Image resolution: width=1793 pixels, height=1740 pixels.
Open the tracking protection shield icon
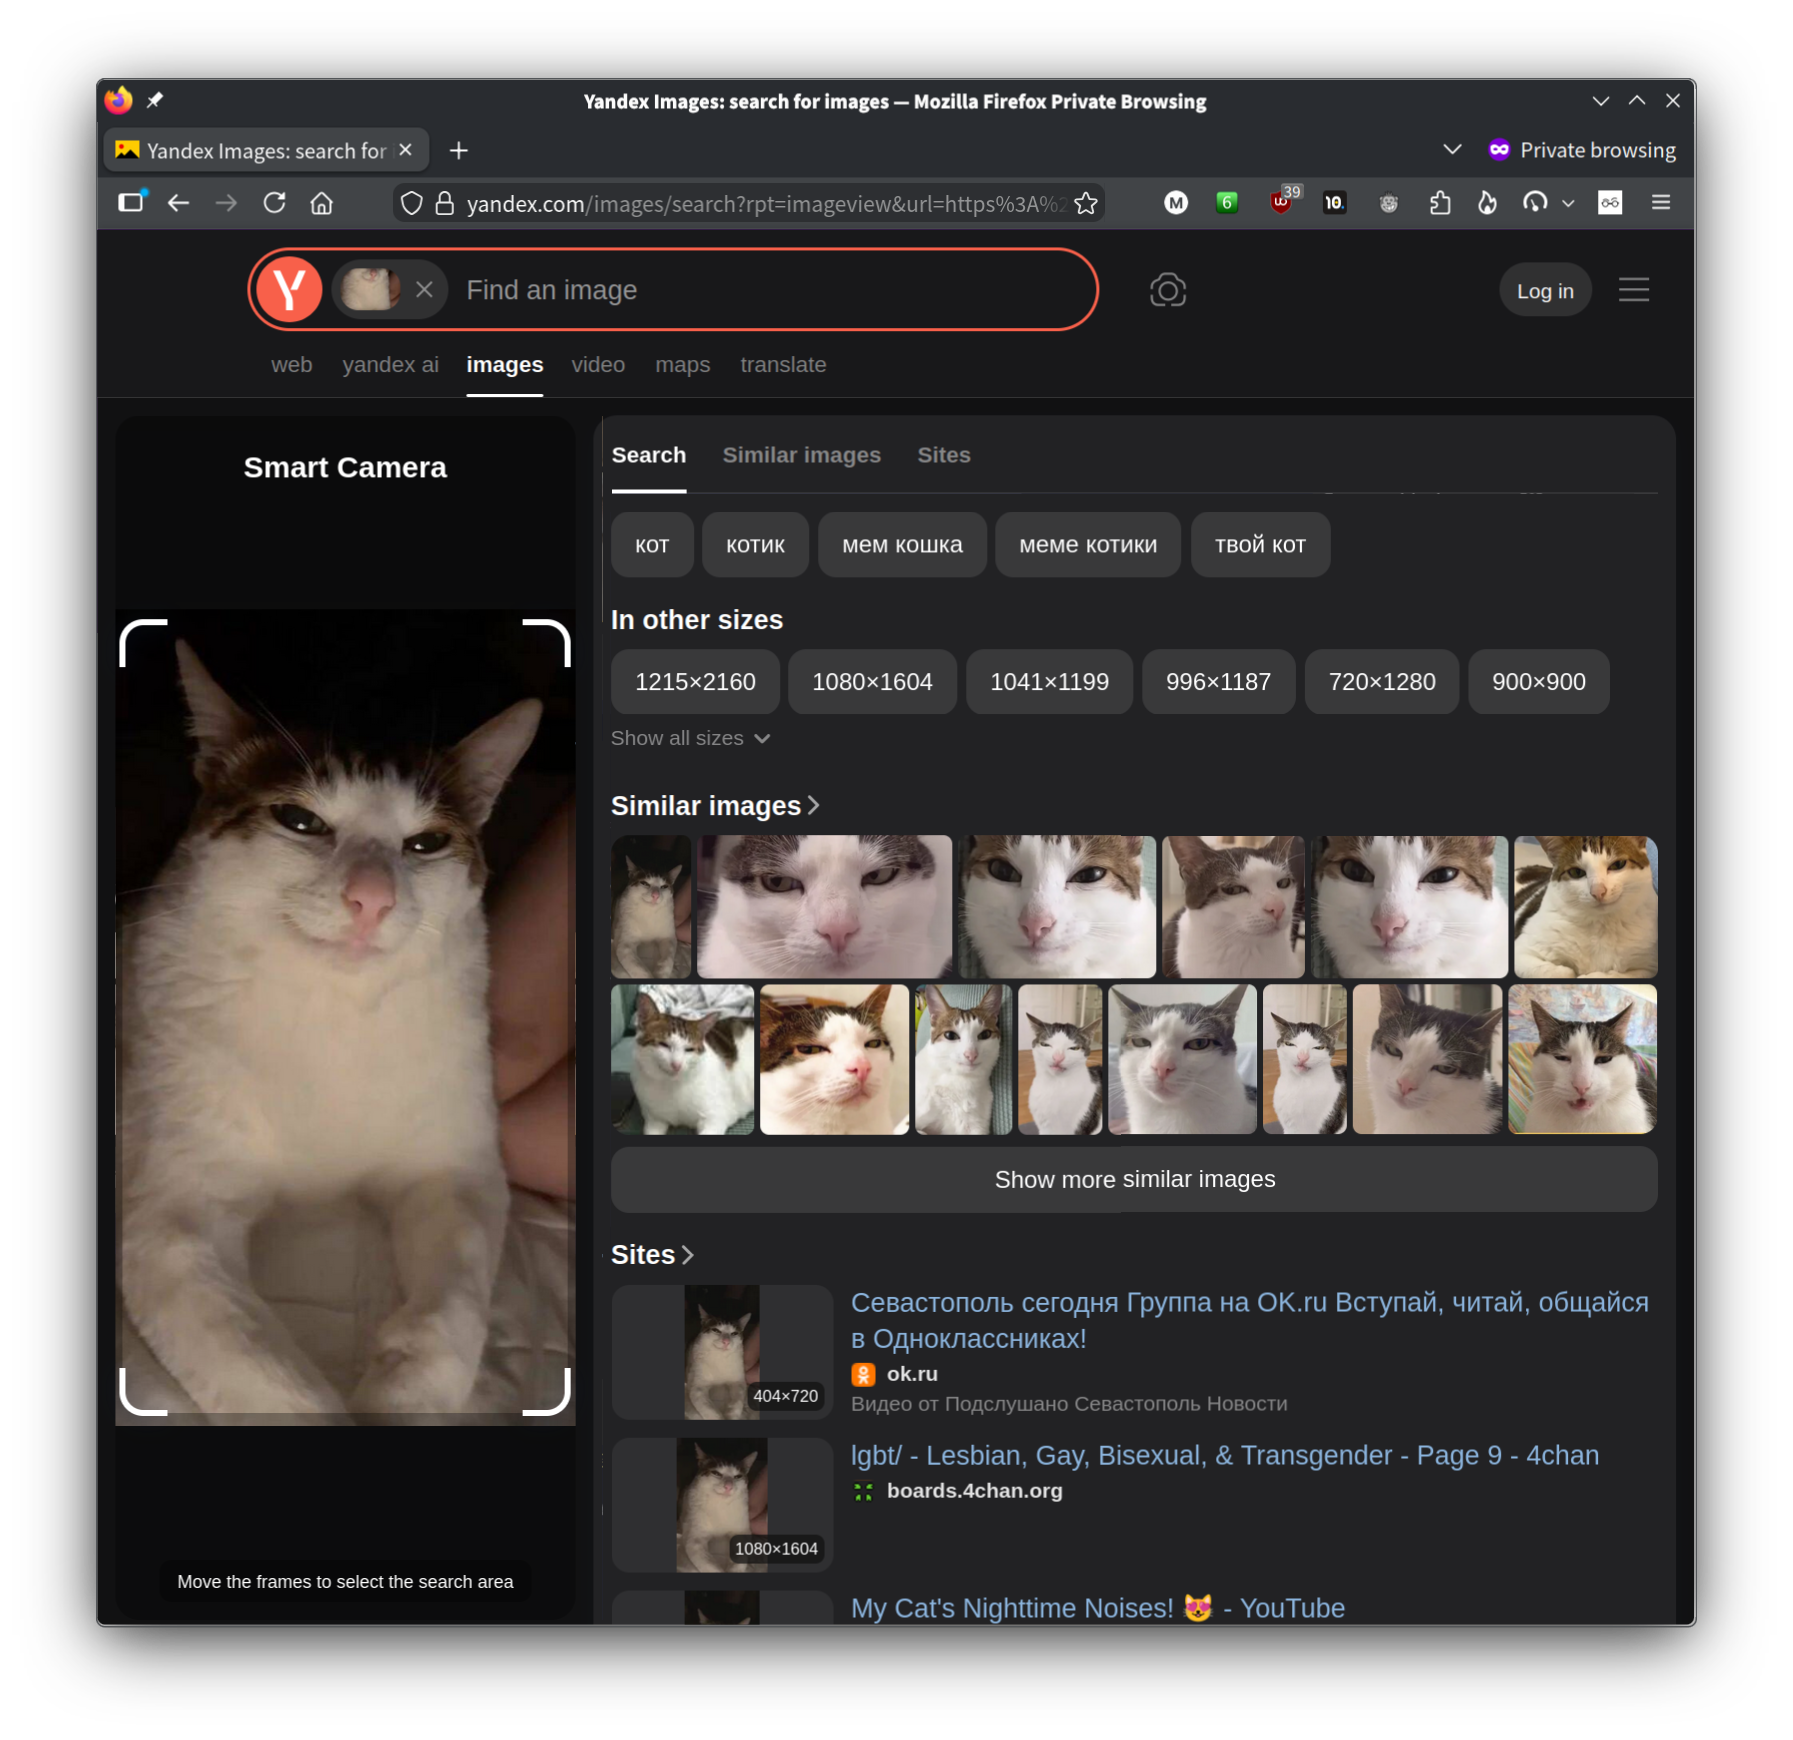coord(411,204)
